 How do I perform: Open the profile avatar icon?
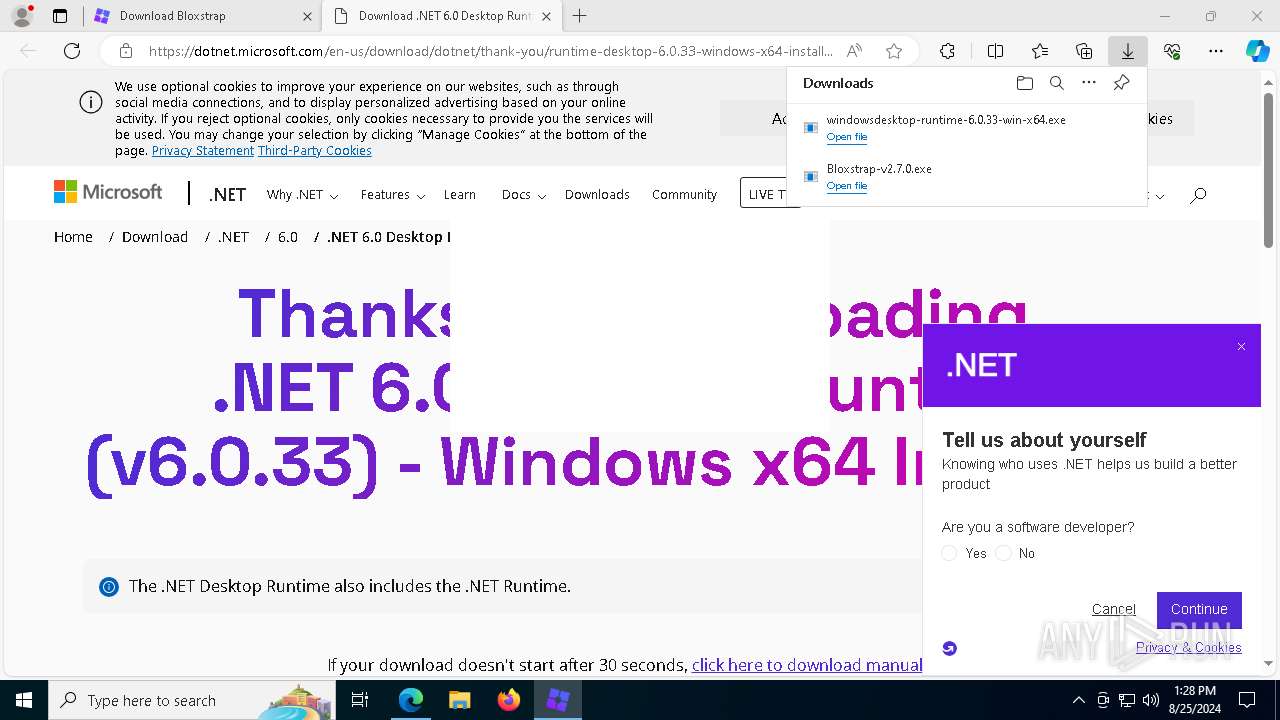[21, 16]
